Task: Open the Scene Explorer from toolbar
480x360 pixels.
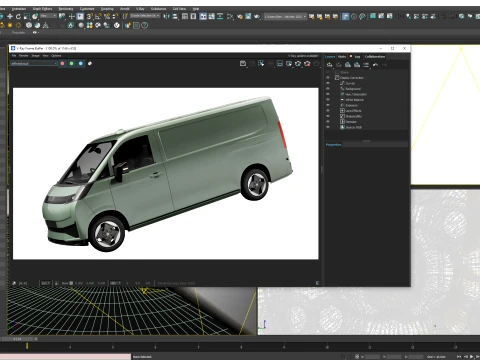Action: (x=185, y=16)
